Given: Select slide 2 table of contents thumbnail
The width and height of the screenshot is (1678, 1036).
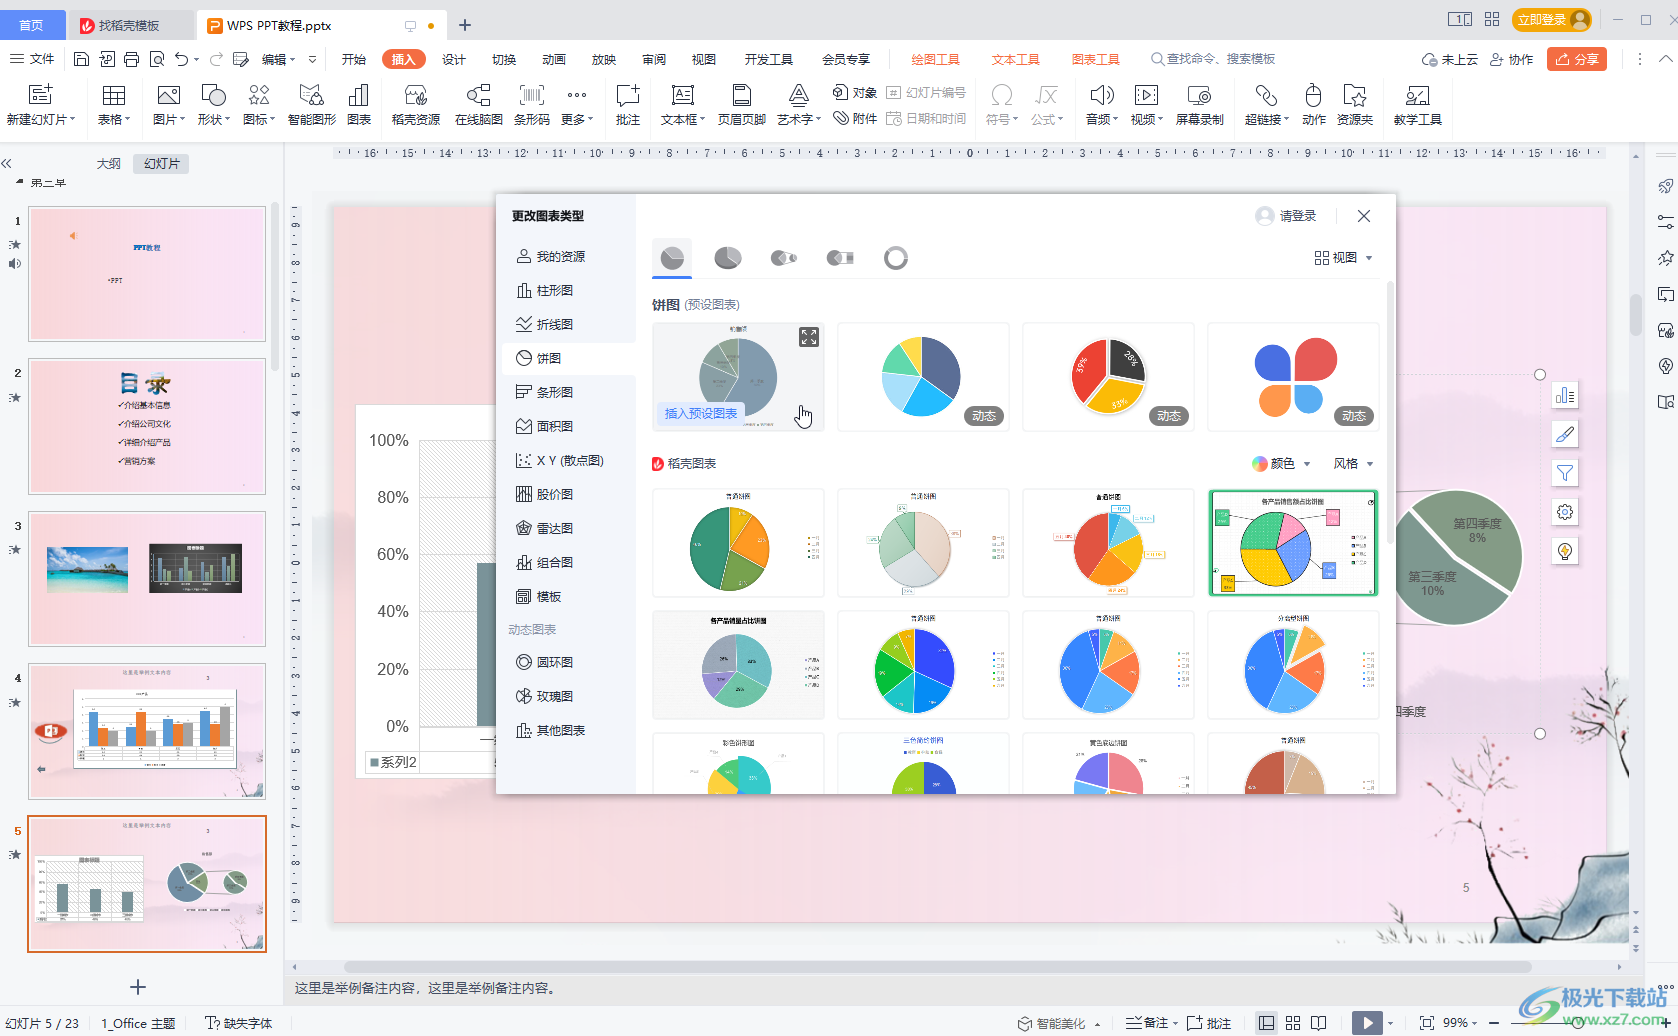Looking at the screenshot, I should pos(147,427).
